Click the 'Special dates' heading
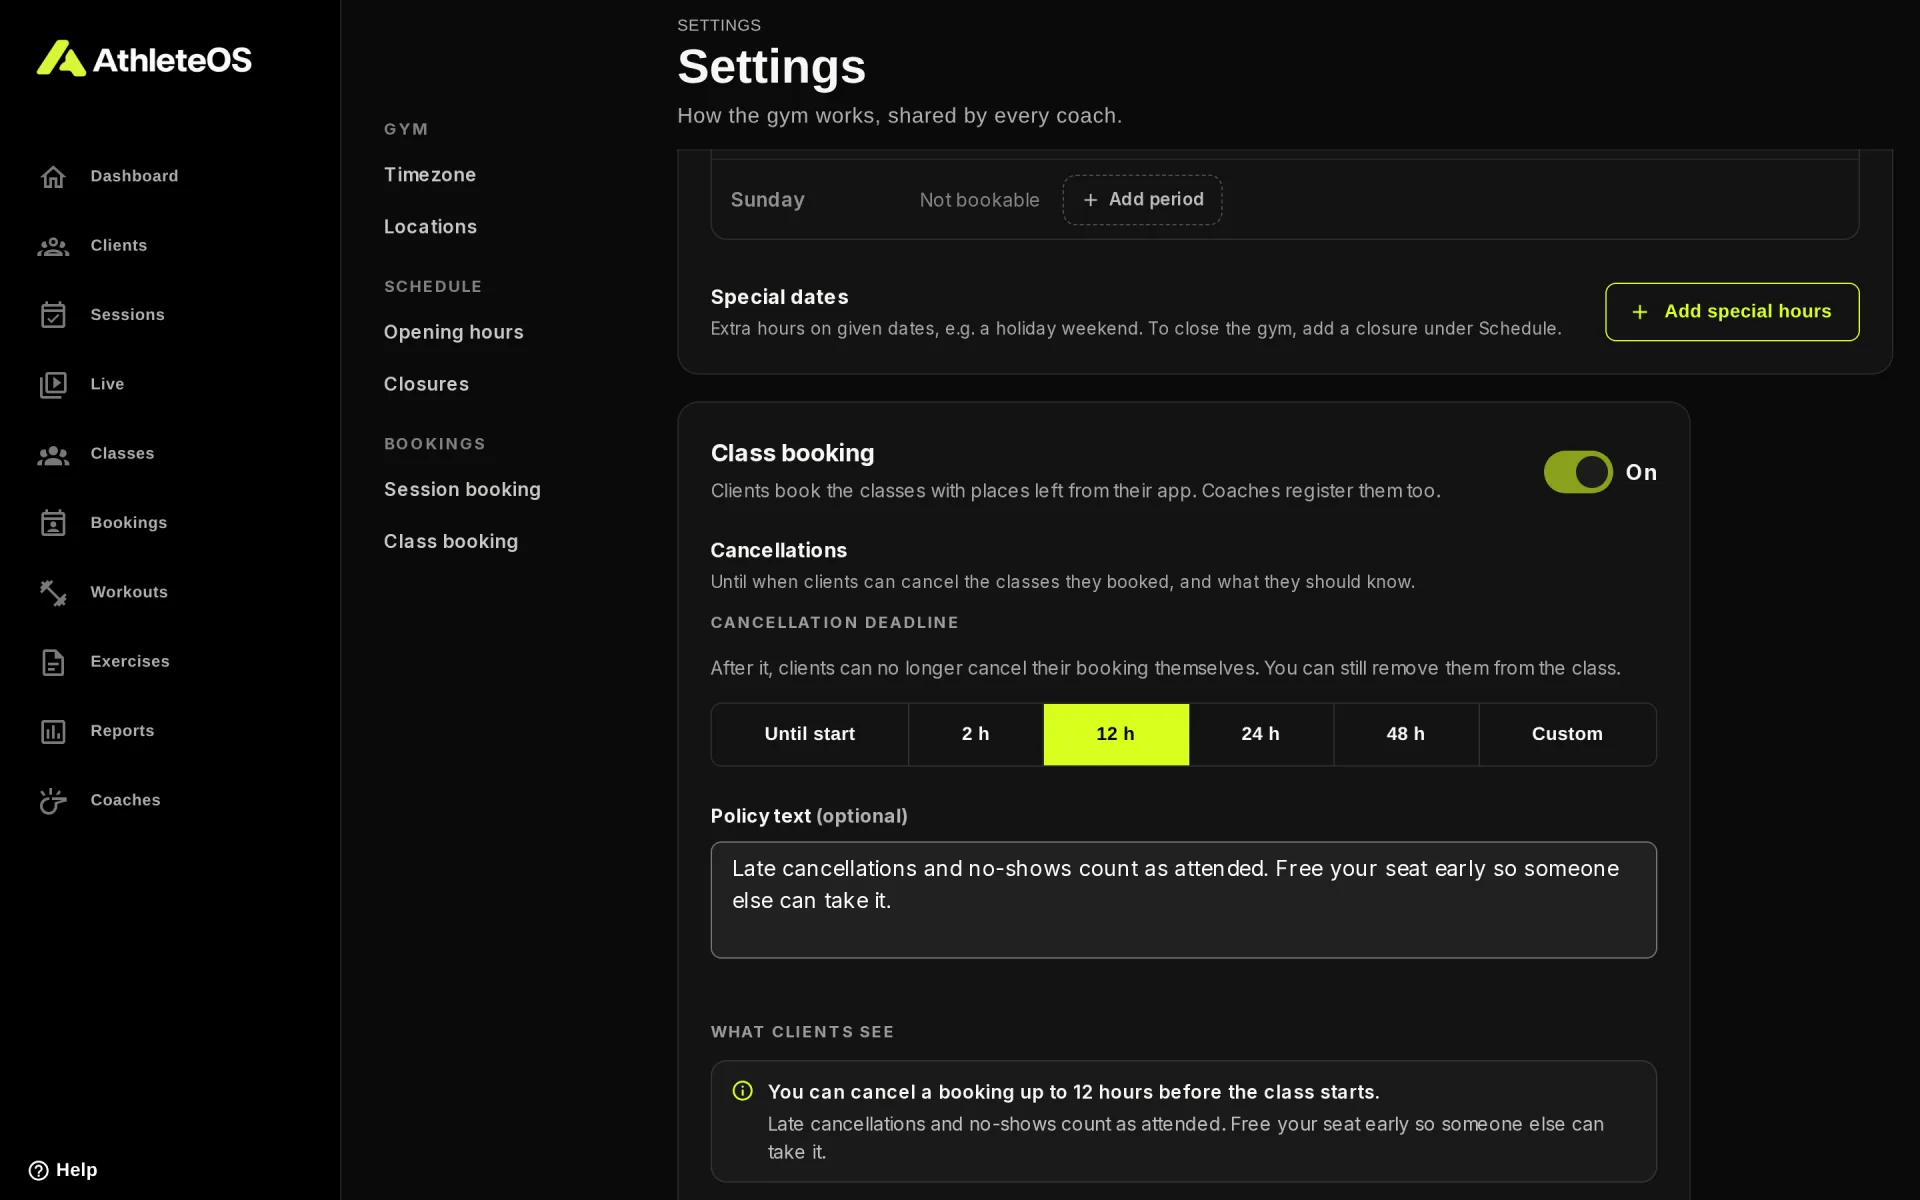This screenshot has width=1920, height=1200. tap(779, 297)
